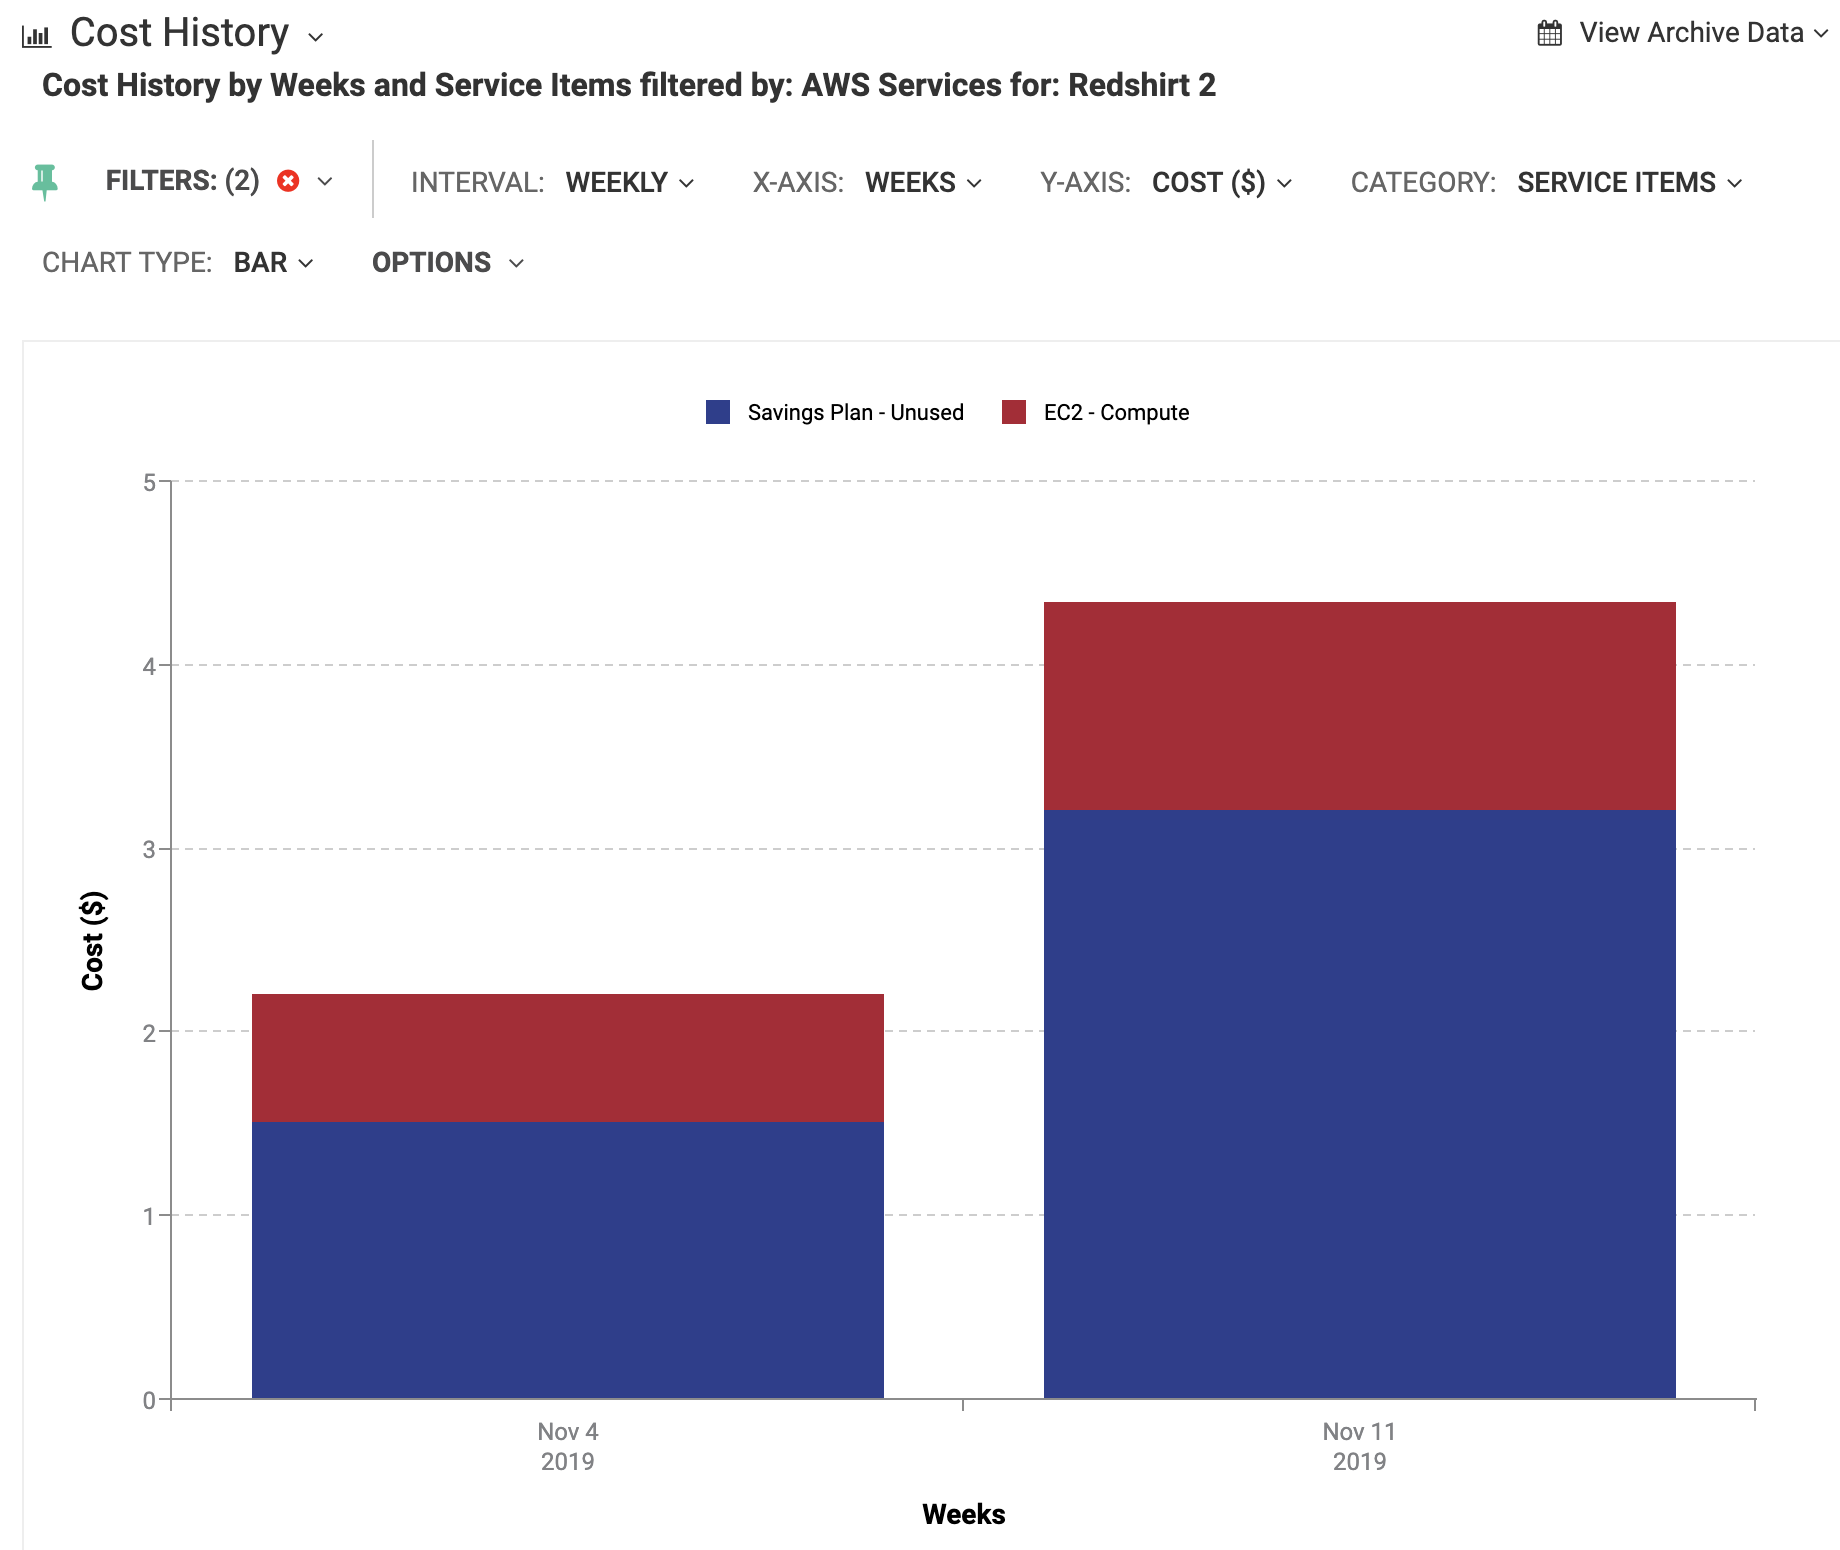Screen dimensions: 1840x1550
Task: Click the red icon to clear filters
Action: [x=288, y=181]
